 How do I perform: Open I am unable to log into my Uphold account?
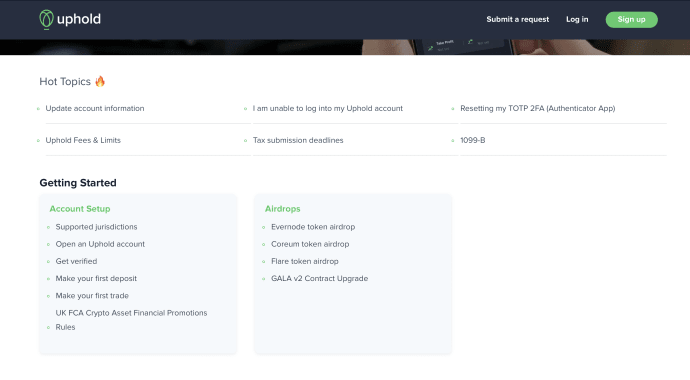click(327, 108)
